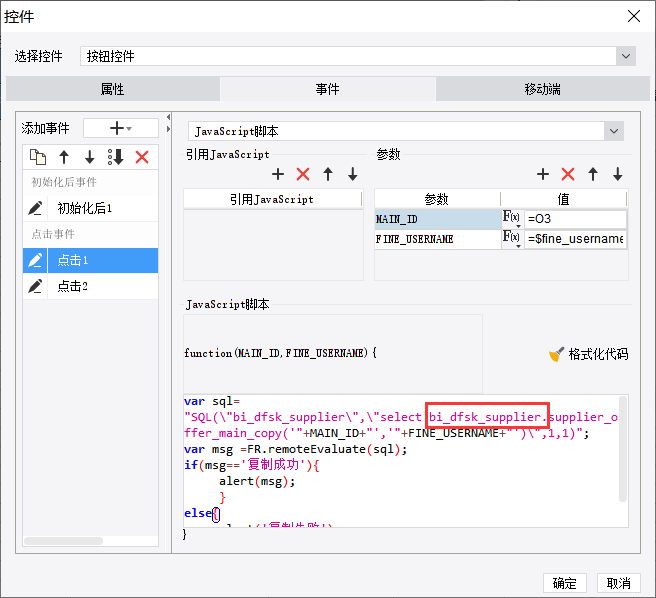The height and width of the screenshot is (598, 656).
Task: Click the 引用JavaScript column header
Action: coord(272,199)
